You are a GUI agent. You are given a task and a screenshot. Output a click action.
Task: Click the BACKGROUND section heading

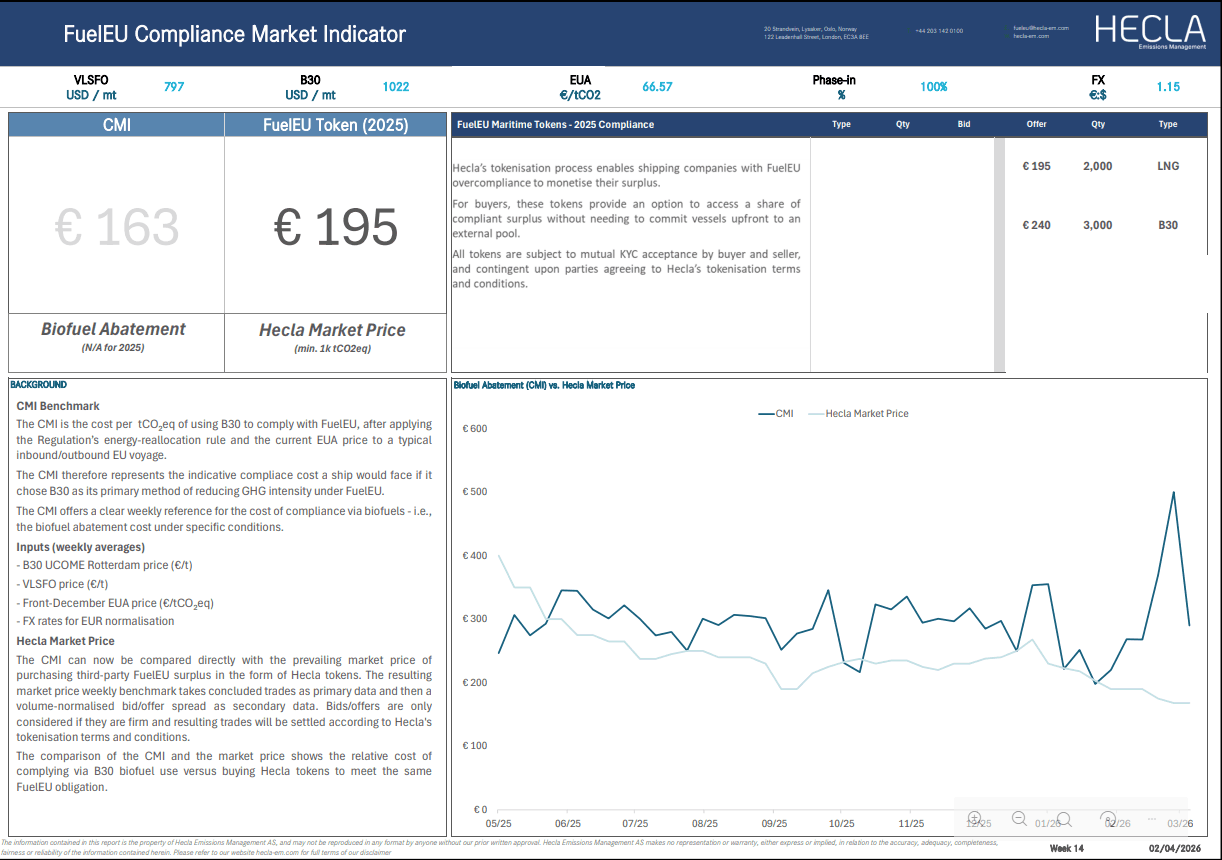[x=38, y=385]
